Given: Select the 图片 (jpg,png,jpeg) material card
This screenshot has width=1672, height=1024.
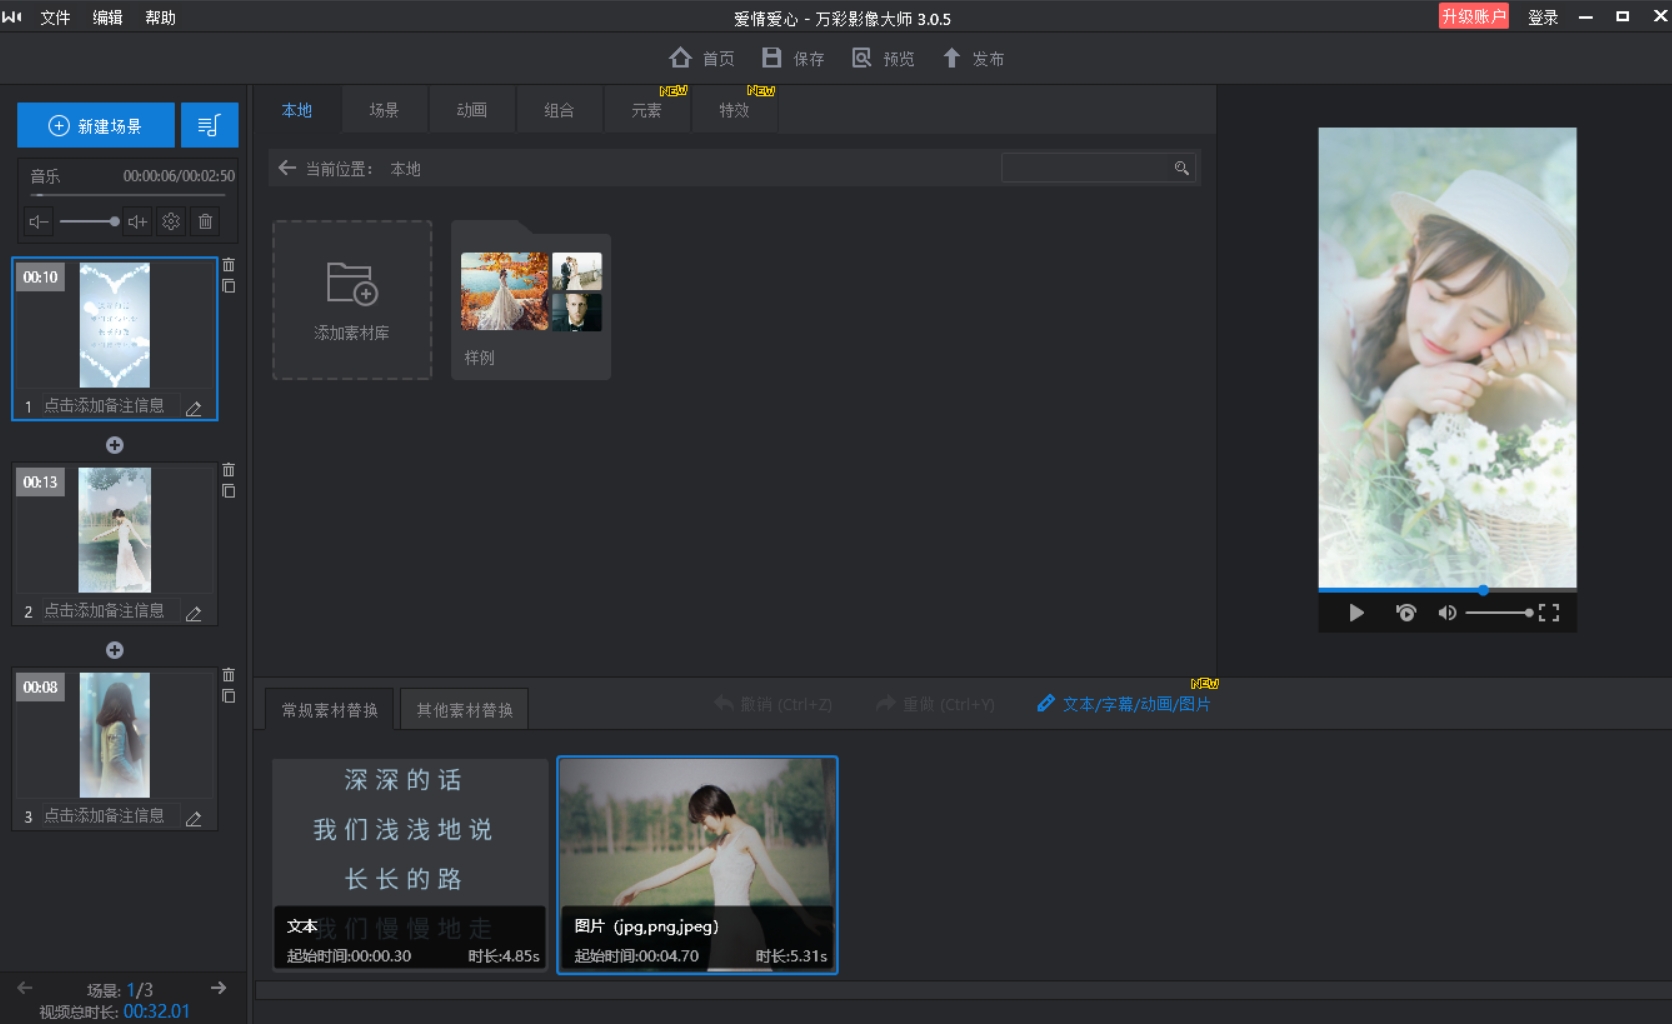Looking at the screenshot, I should (x=697, y=864).
